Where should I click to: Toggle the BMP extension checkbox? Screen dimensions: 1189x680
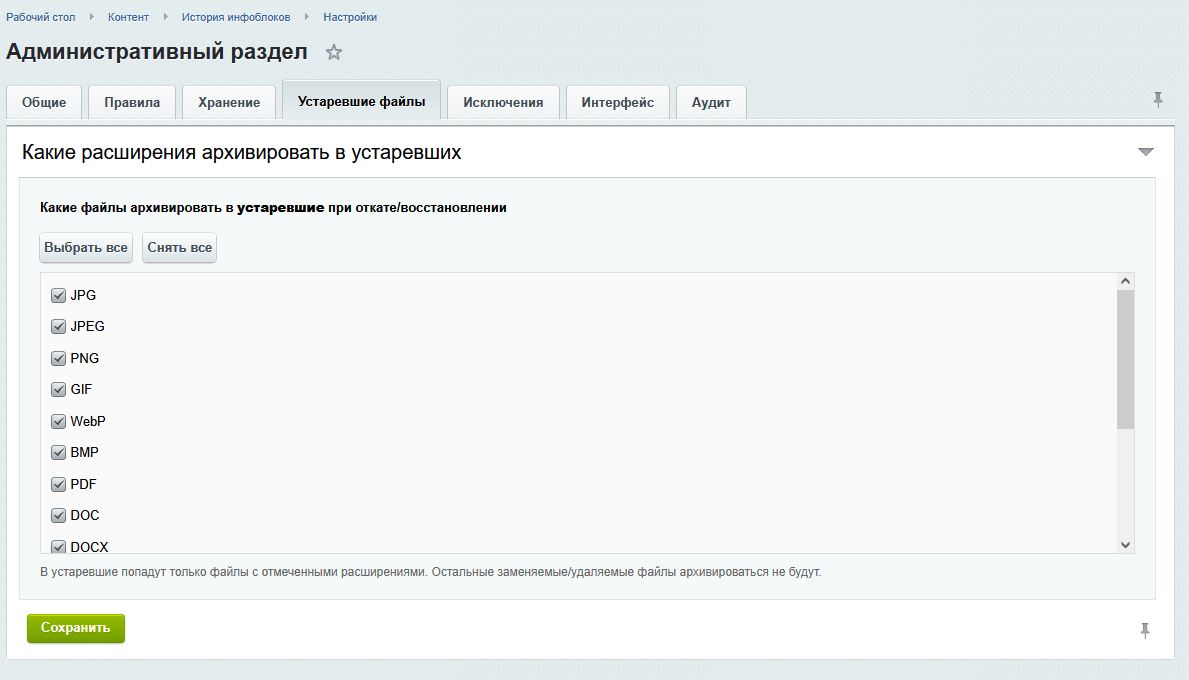pos(58,452)
